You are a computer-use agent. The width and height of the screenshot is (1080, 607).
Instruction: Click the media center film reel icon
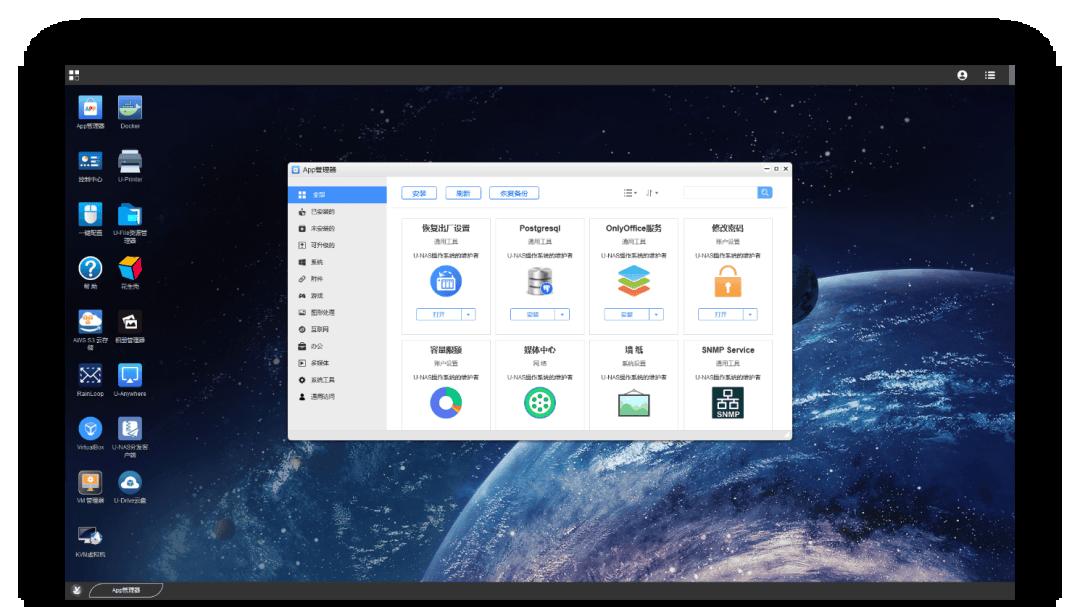[540, 403]
